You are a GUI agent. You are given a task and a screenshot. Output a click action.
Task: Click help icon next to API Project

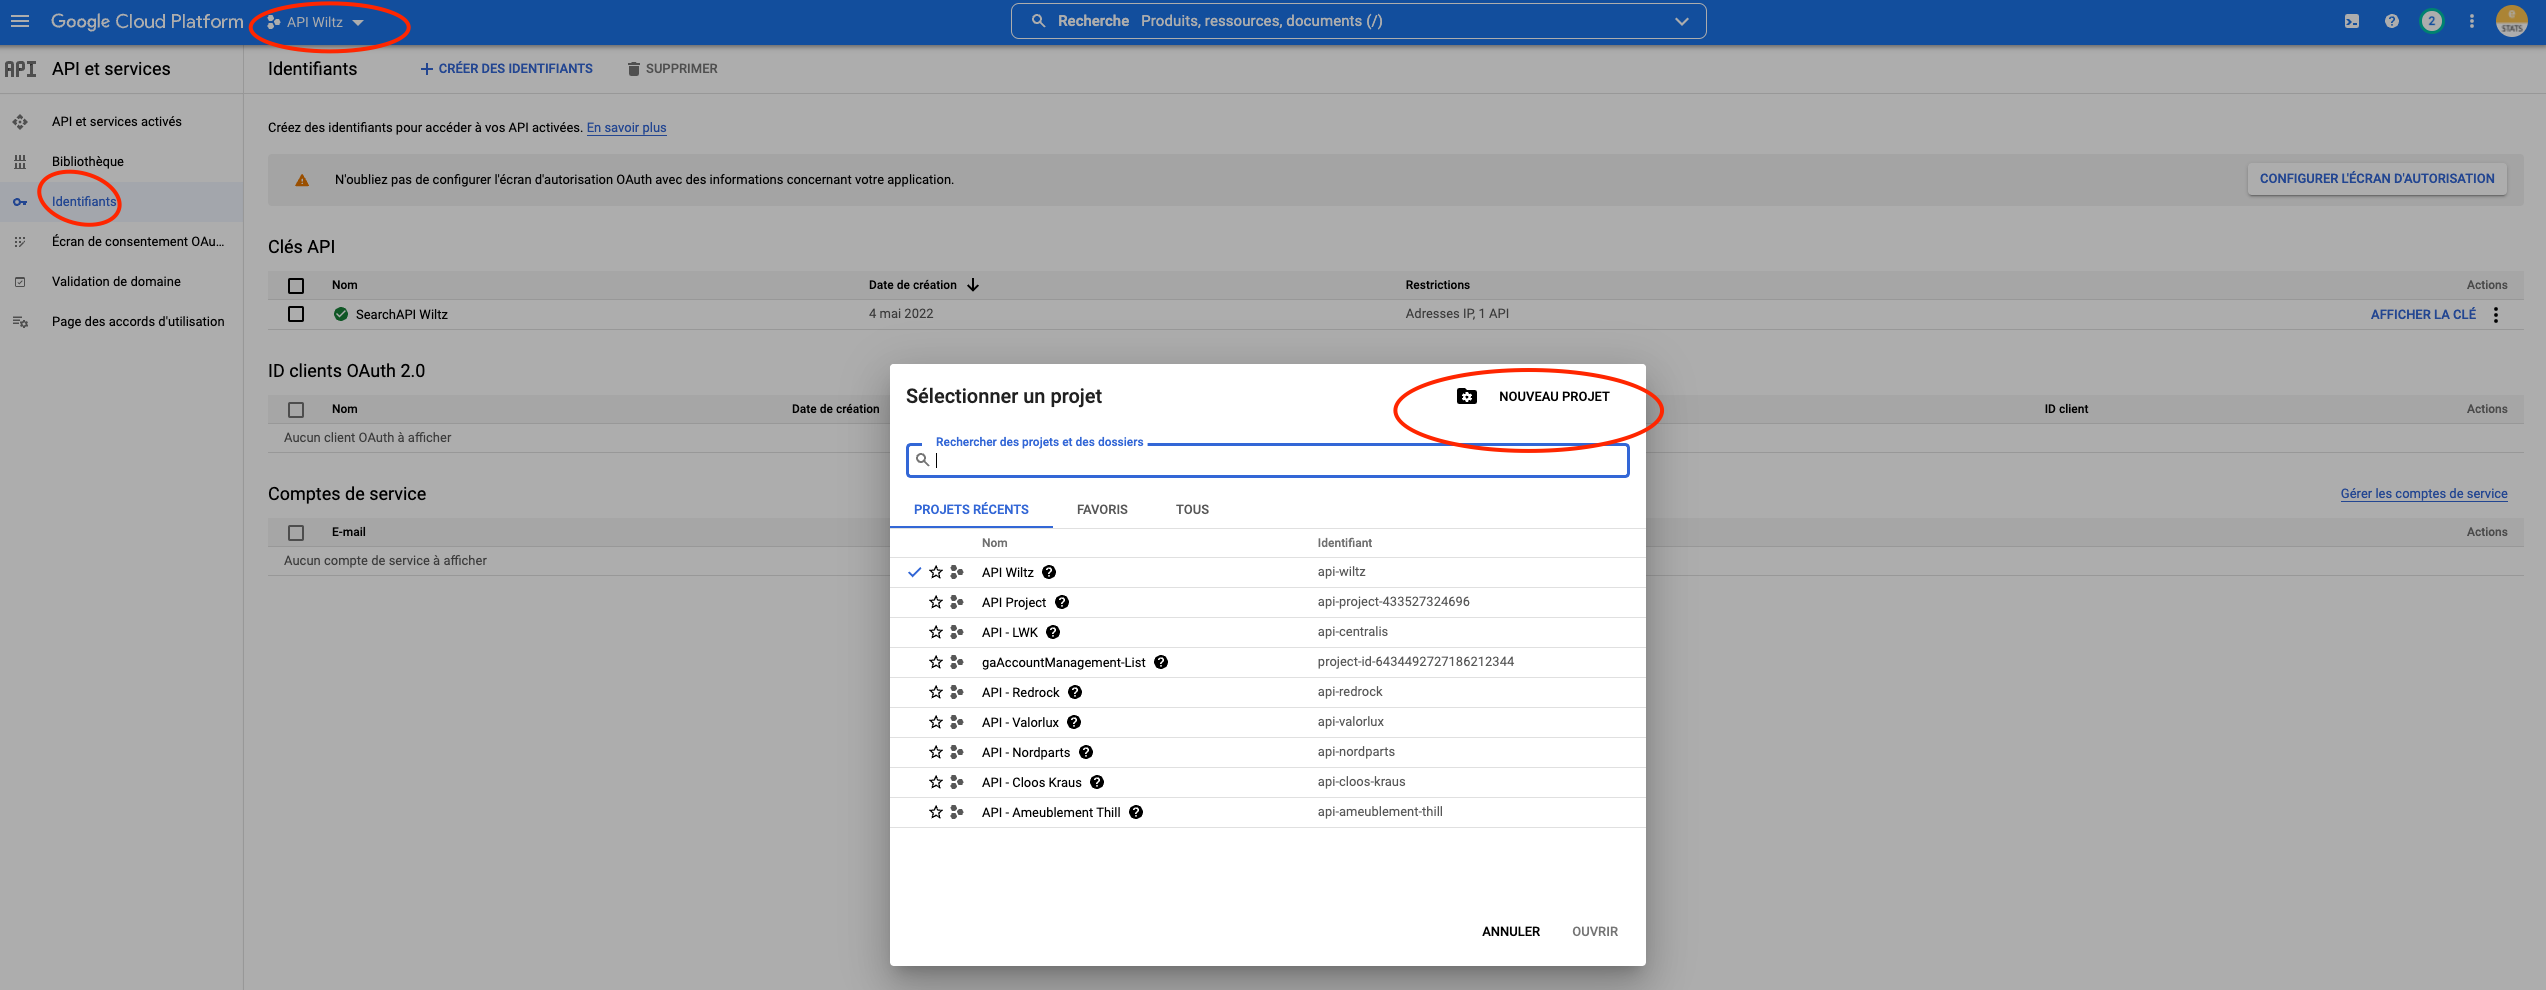point(1062,602)
